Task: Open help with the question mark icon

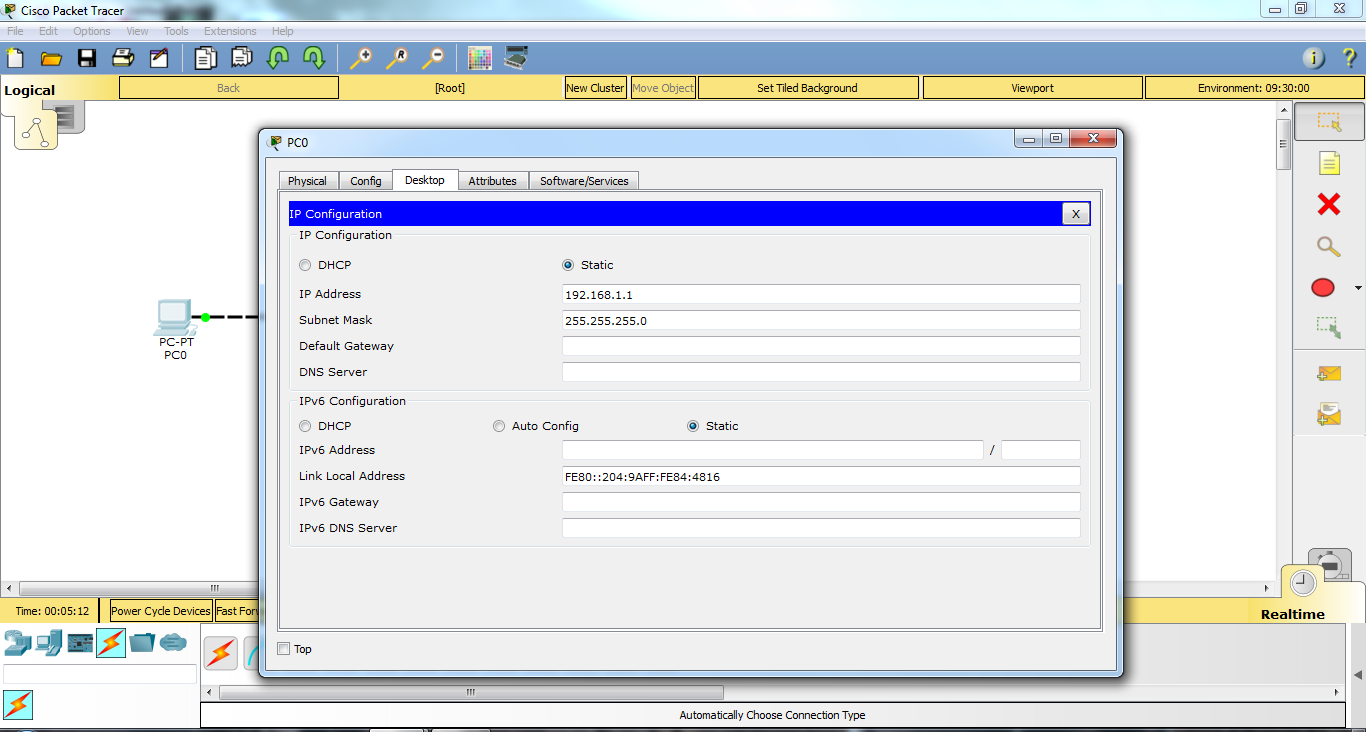Action: [1349, 58]
